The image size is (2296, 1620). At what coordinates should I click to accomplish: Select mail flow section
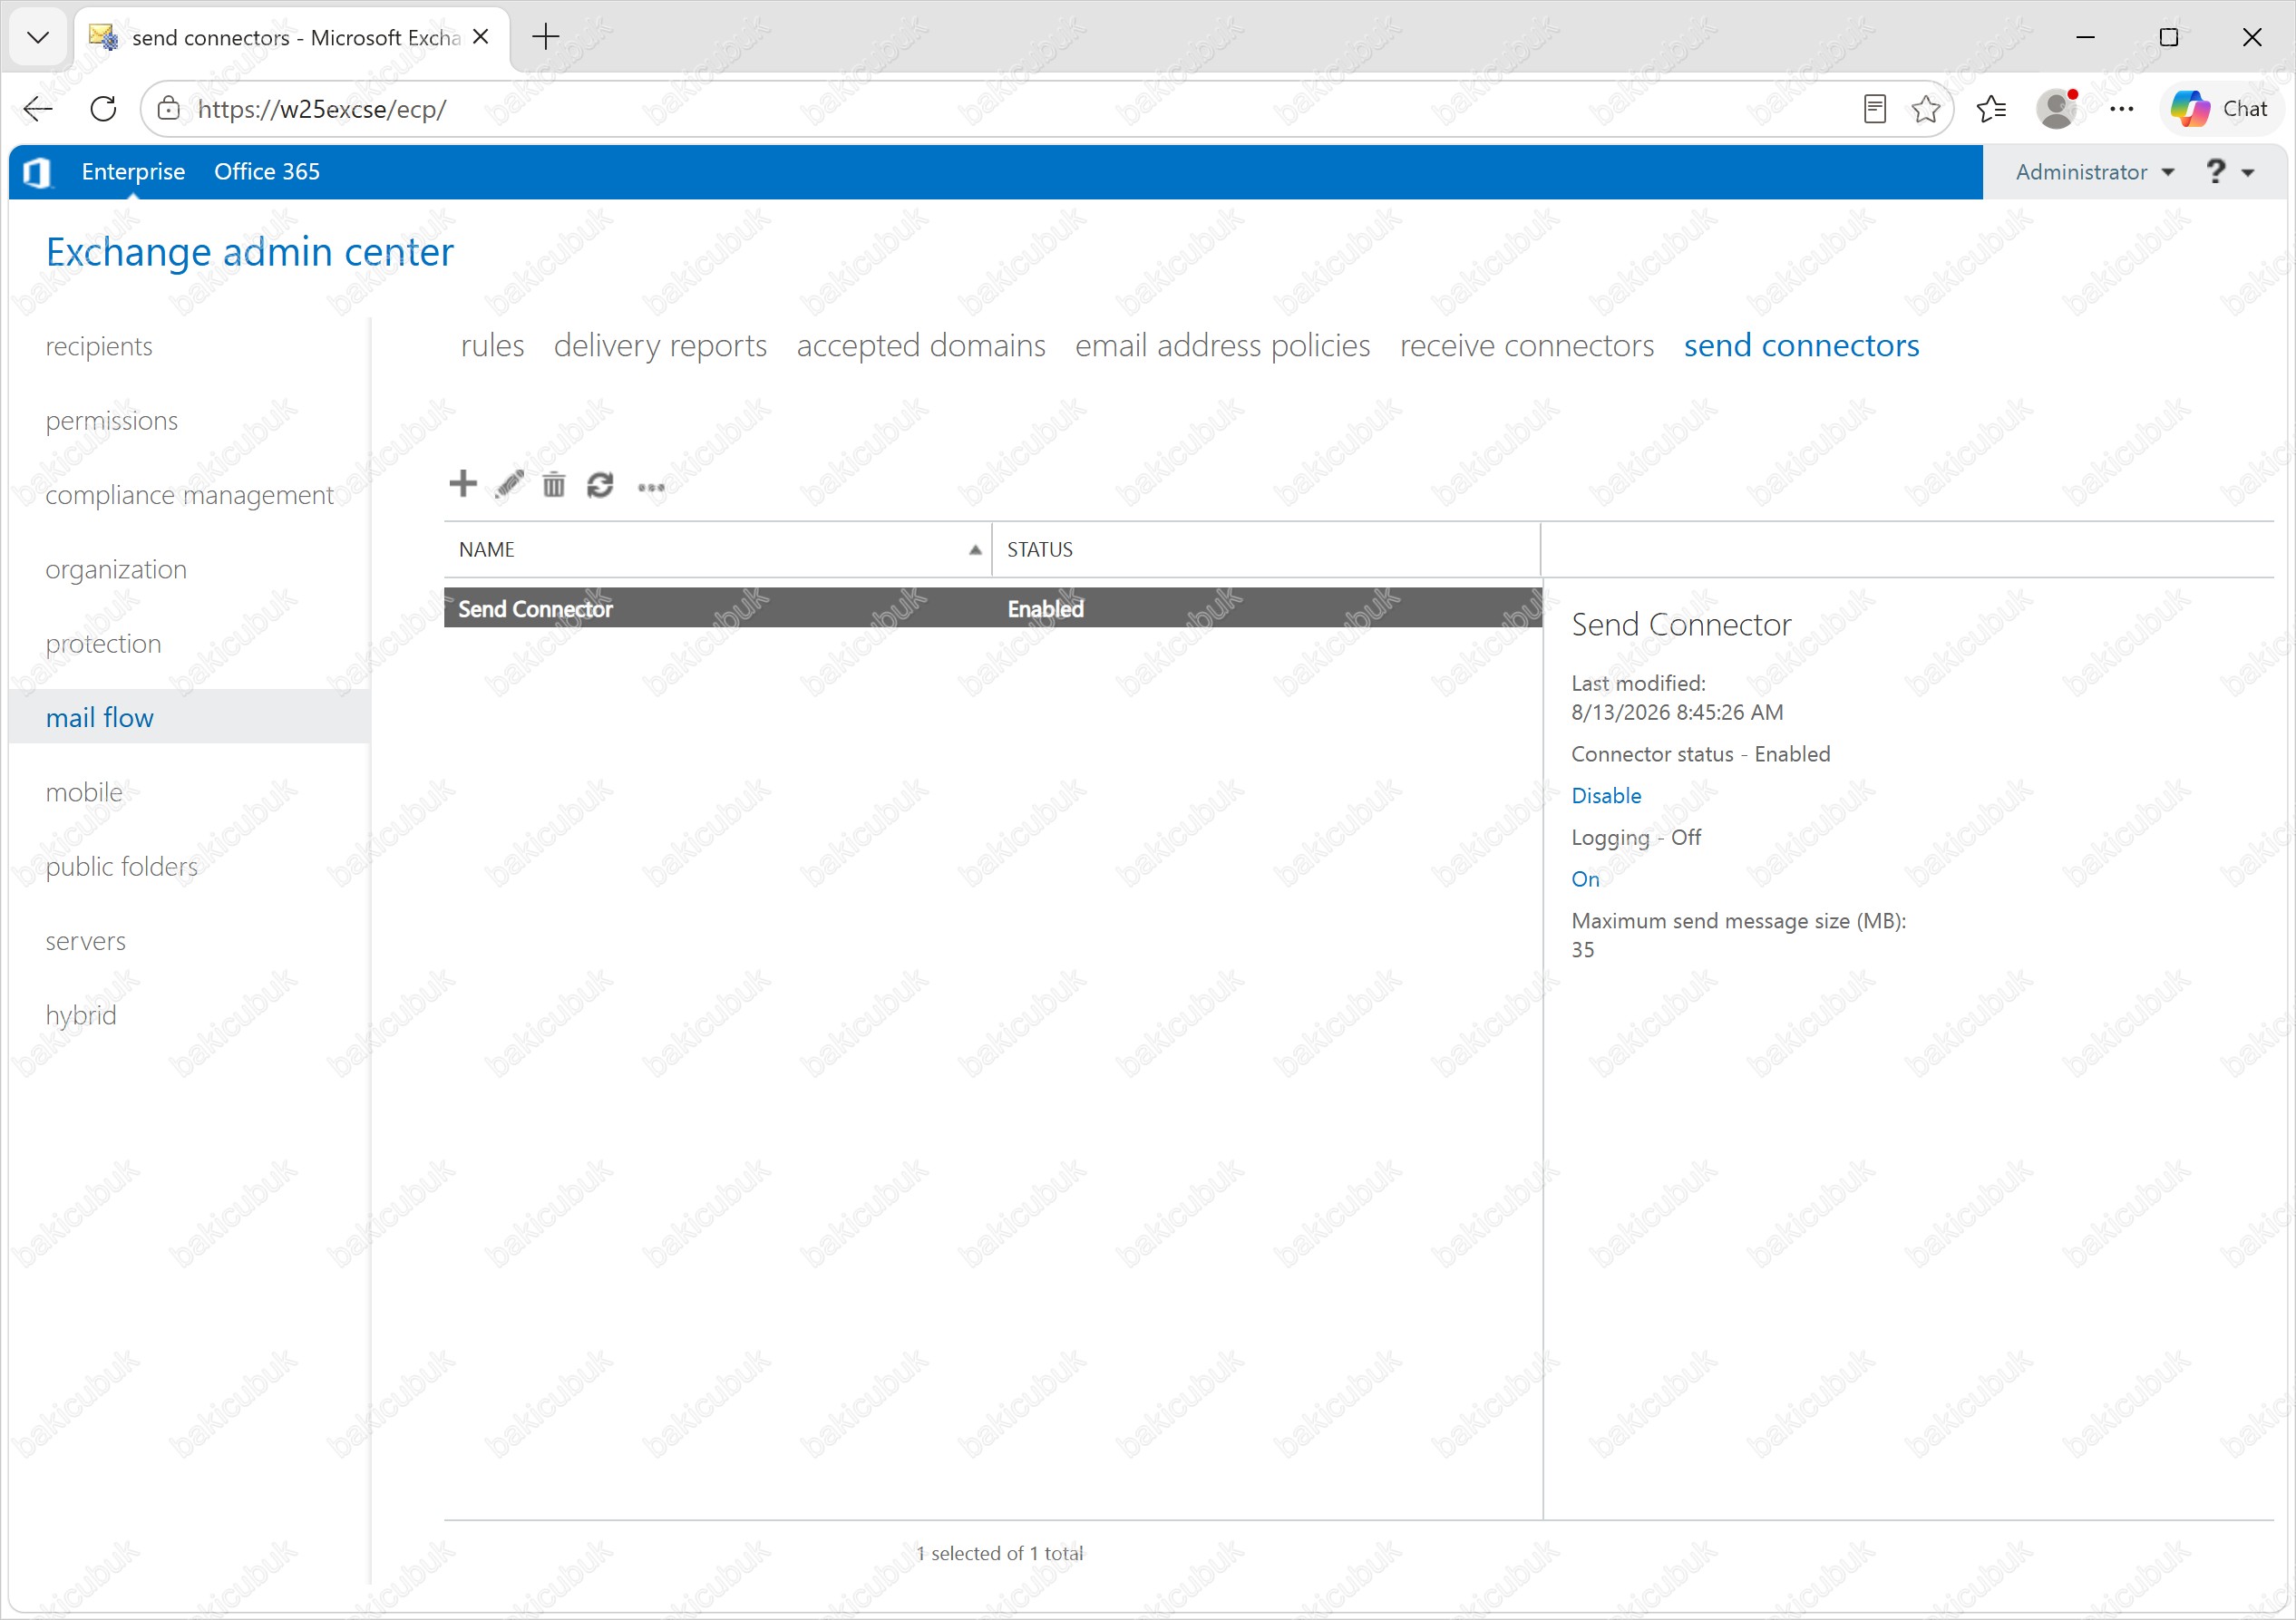coord(189,718)
